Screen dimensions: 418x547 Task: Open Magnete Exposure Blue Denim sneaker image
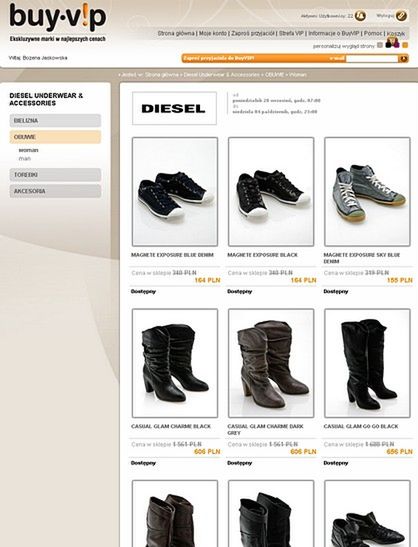click(x=175, y=192)
